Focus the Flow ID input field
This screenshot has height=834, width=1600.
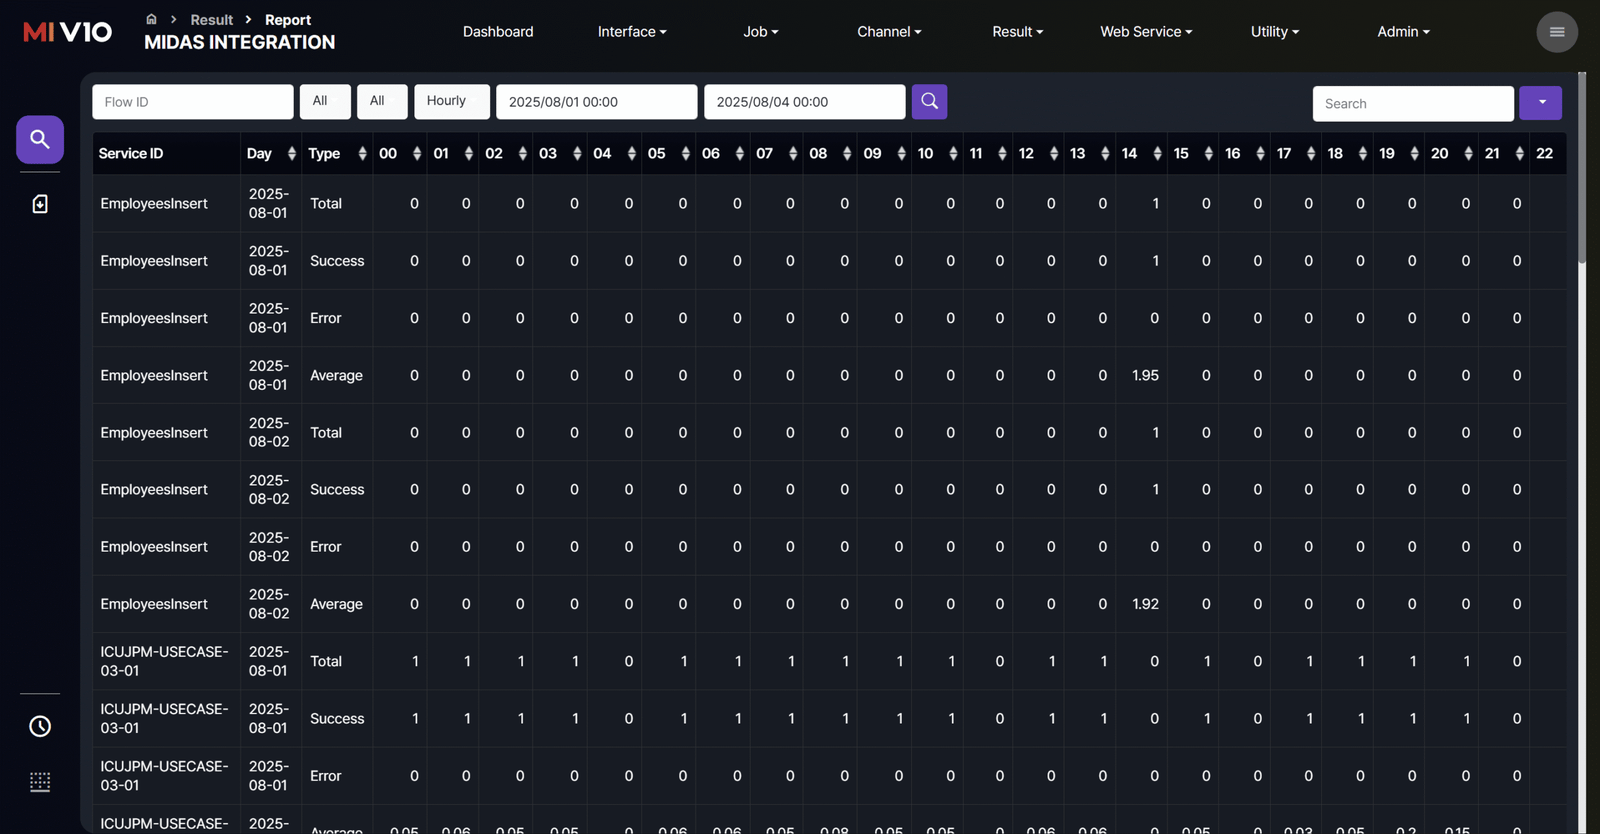(192, 102)
